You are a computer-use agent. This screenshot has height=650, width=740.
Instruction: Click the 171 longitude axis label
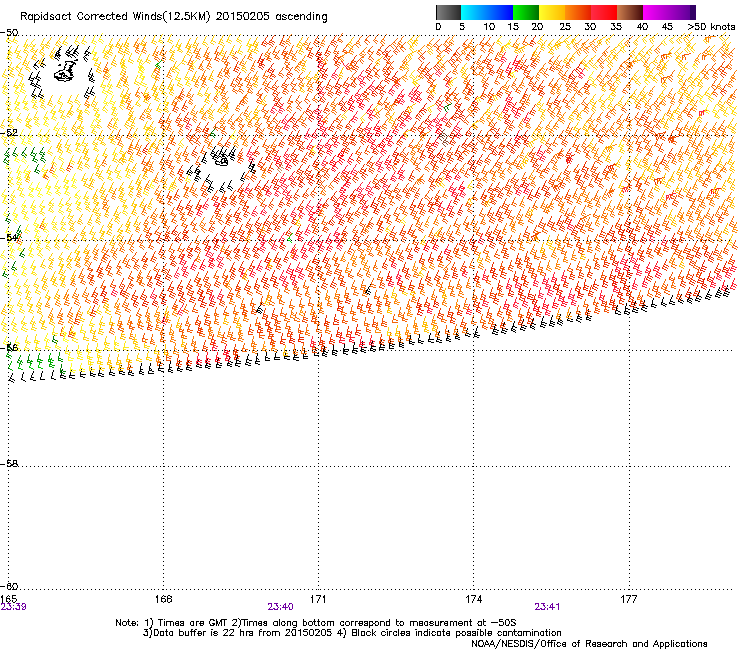318,599
